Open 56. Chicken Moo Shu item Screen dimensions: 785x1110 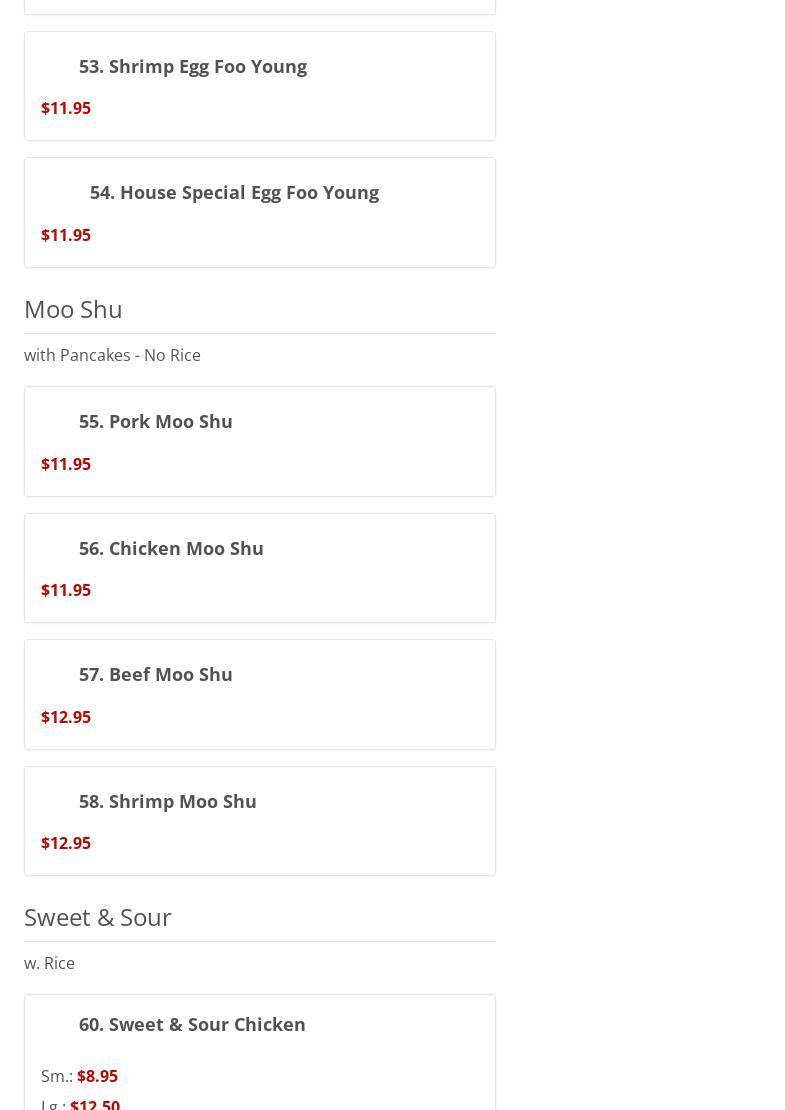171,548
